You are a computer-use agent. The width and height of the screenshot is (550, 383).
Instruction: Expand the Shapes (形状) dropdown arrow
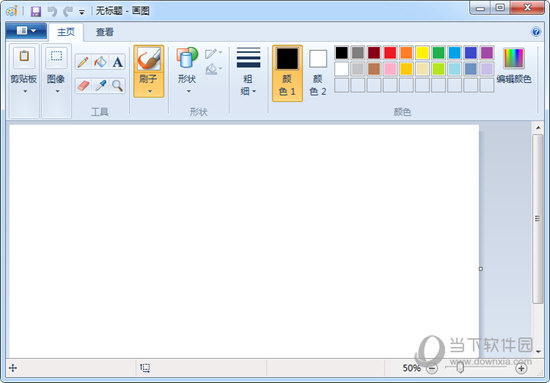(x=188, y=92)
